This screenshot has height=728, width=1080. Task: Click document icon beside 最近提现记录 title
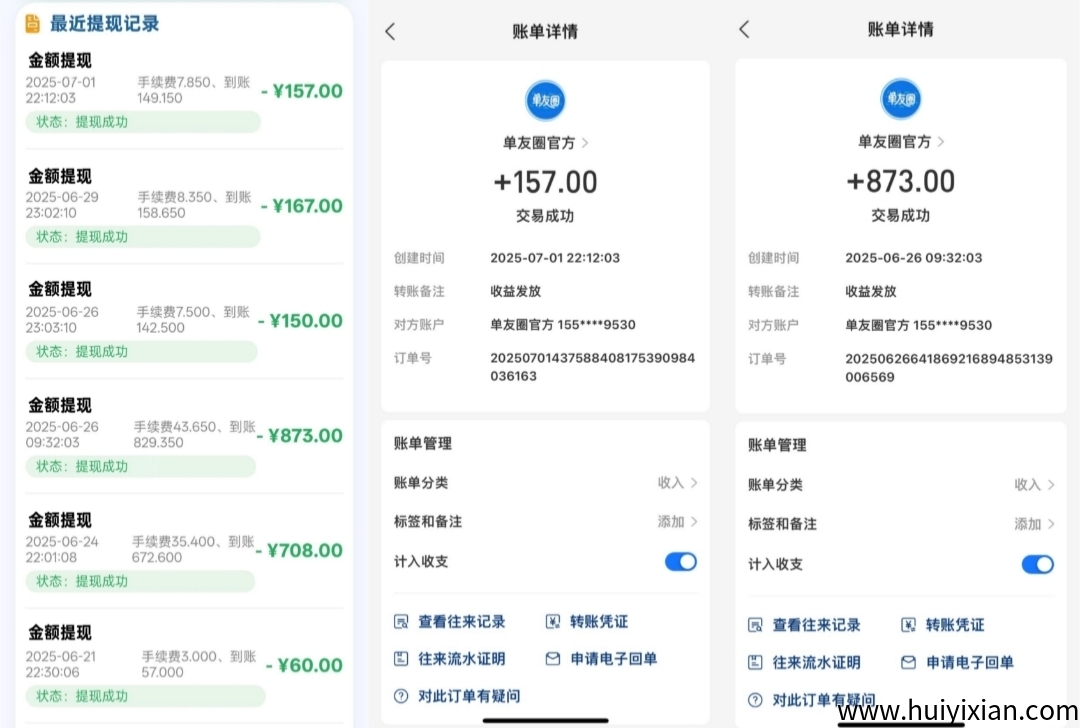pyautogui.click(x=33, y=23)
